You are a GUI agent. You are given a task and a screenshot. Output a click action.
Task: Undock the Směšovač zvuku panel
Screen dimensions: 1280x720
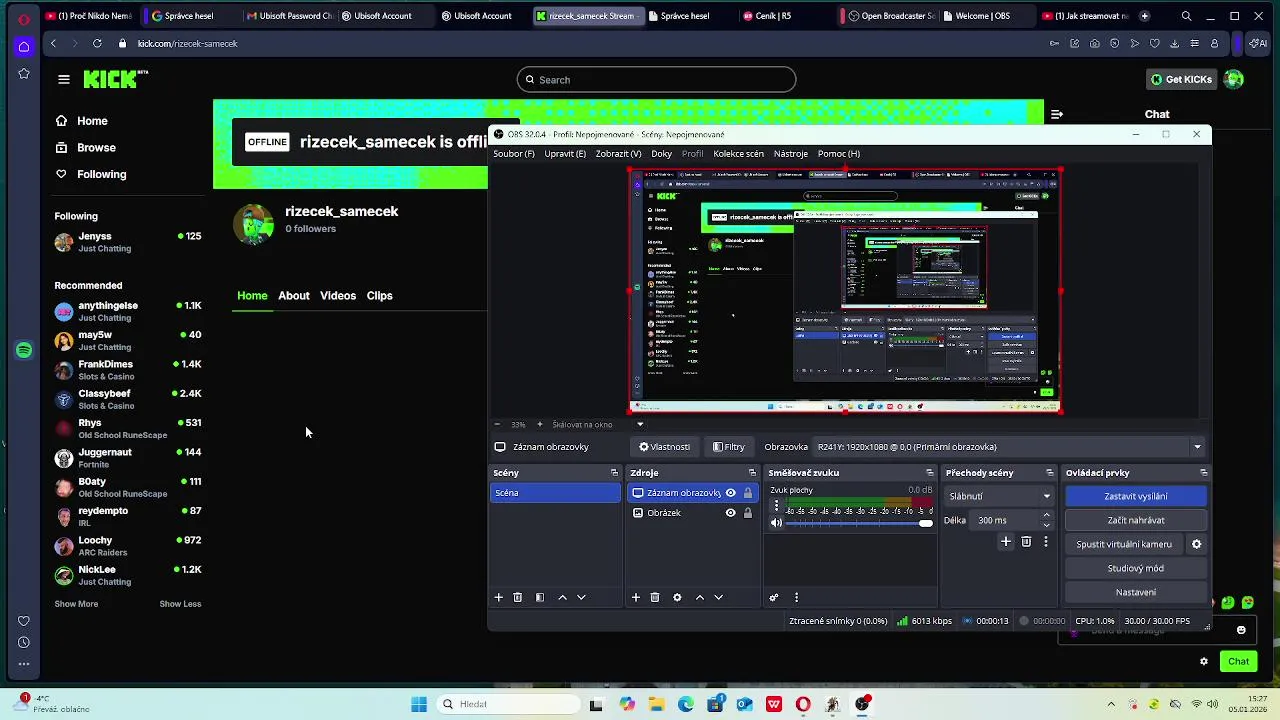929,472
